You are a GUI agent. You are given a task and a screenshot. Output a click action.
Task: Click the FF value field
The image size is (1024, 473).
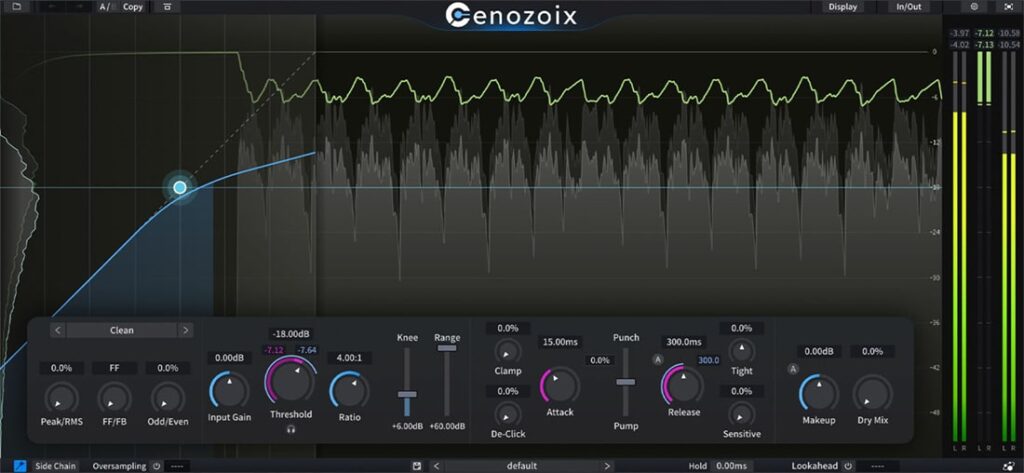114,368
